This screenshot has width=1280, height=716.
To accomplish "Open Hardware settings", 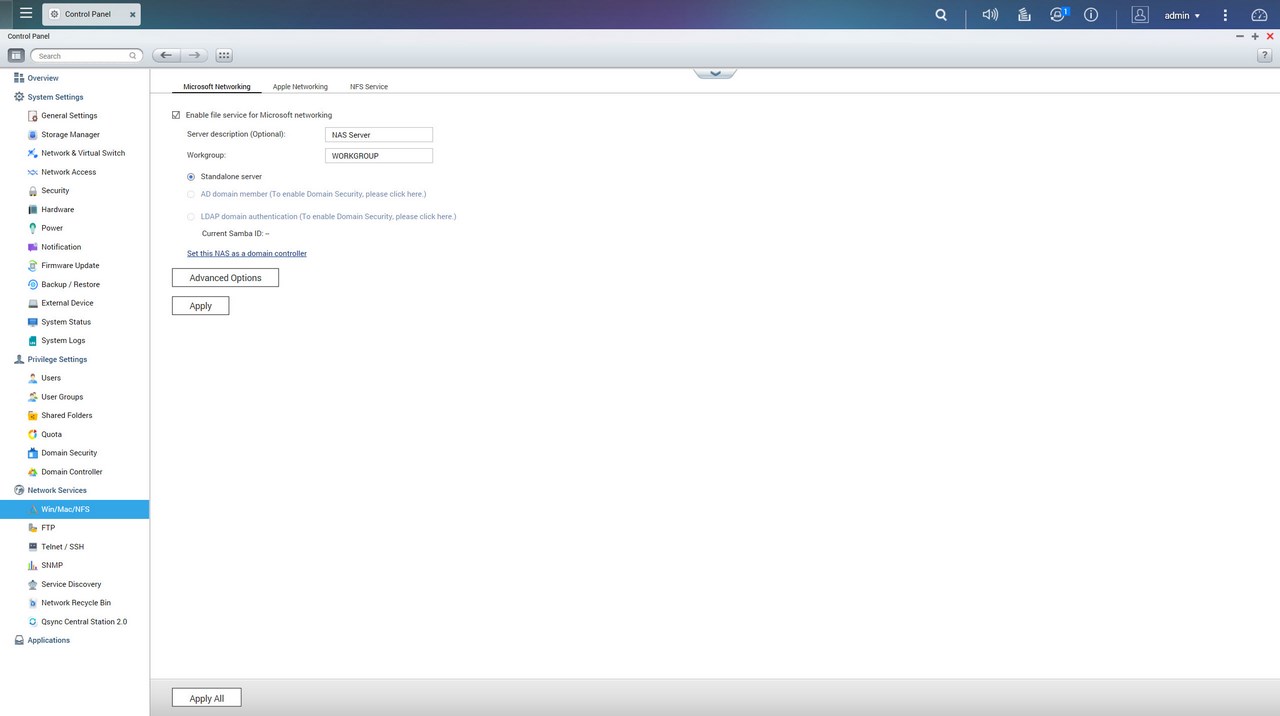I will tap(57, 209).
